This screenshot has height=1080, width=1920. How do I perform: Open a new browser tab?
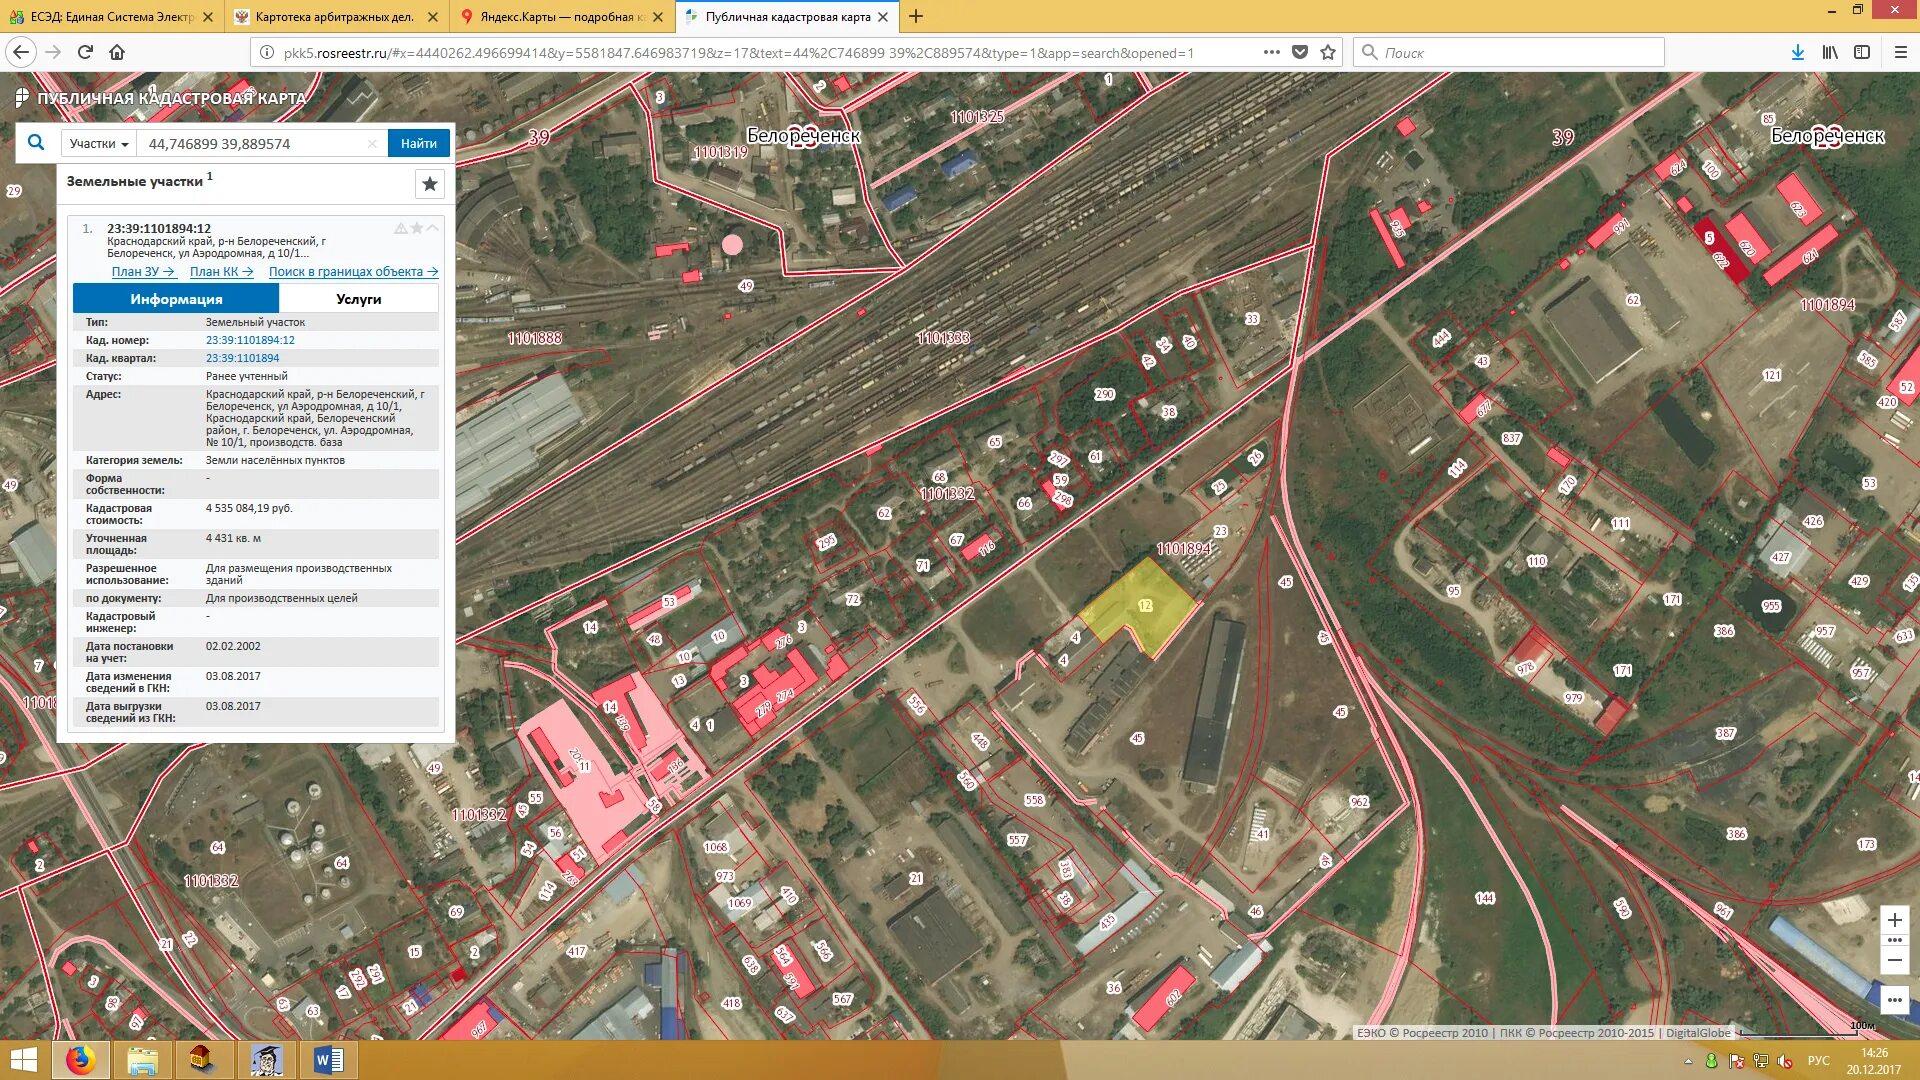916,17
